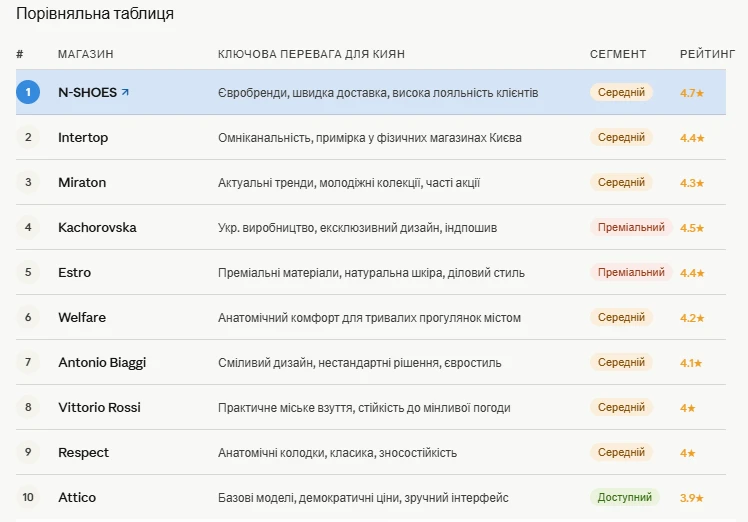Click the Welfare row description text

pos(369,318)
